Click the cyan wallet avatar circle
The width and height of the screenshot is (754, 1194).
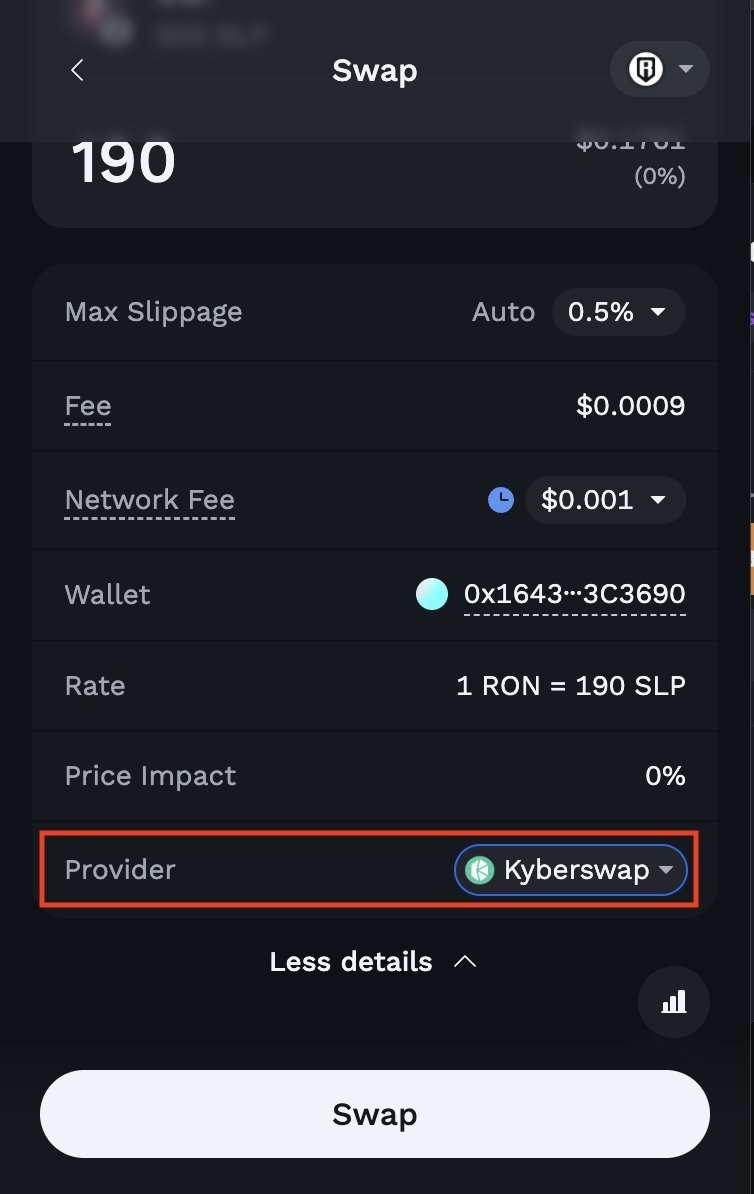(432, 594)
